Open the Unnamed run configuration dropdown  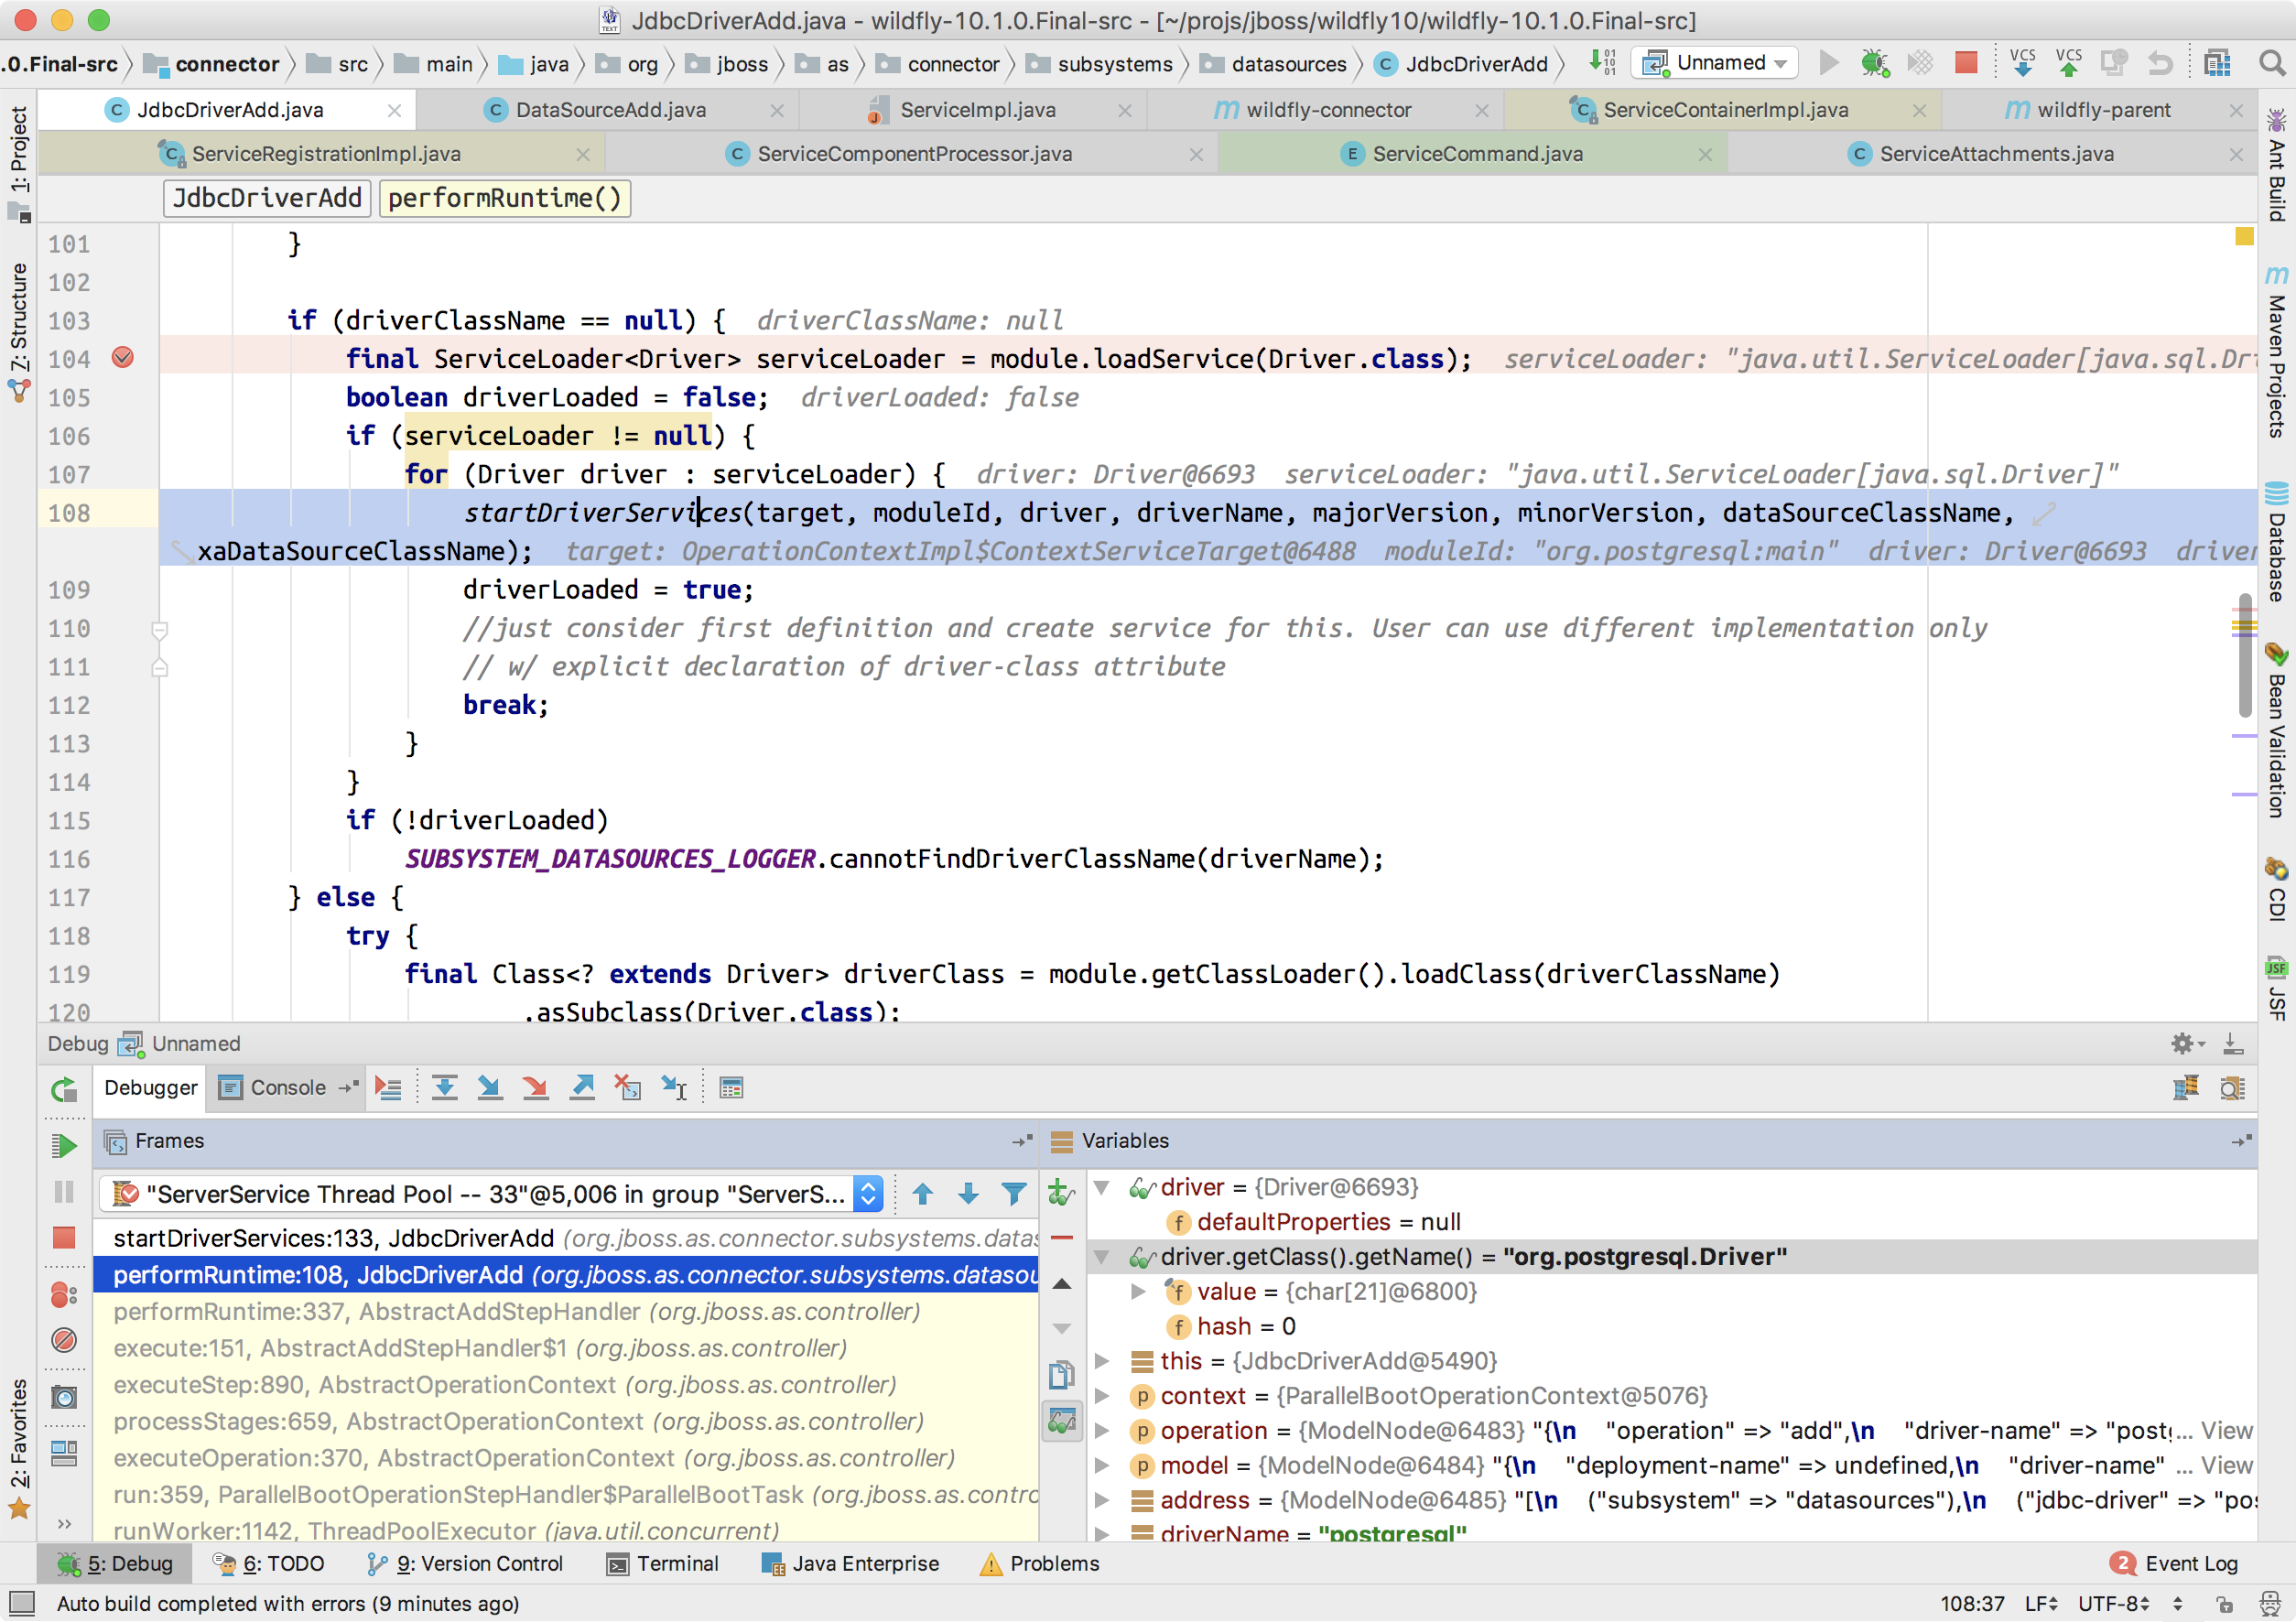coord(1716,63)
